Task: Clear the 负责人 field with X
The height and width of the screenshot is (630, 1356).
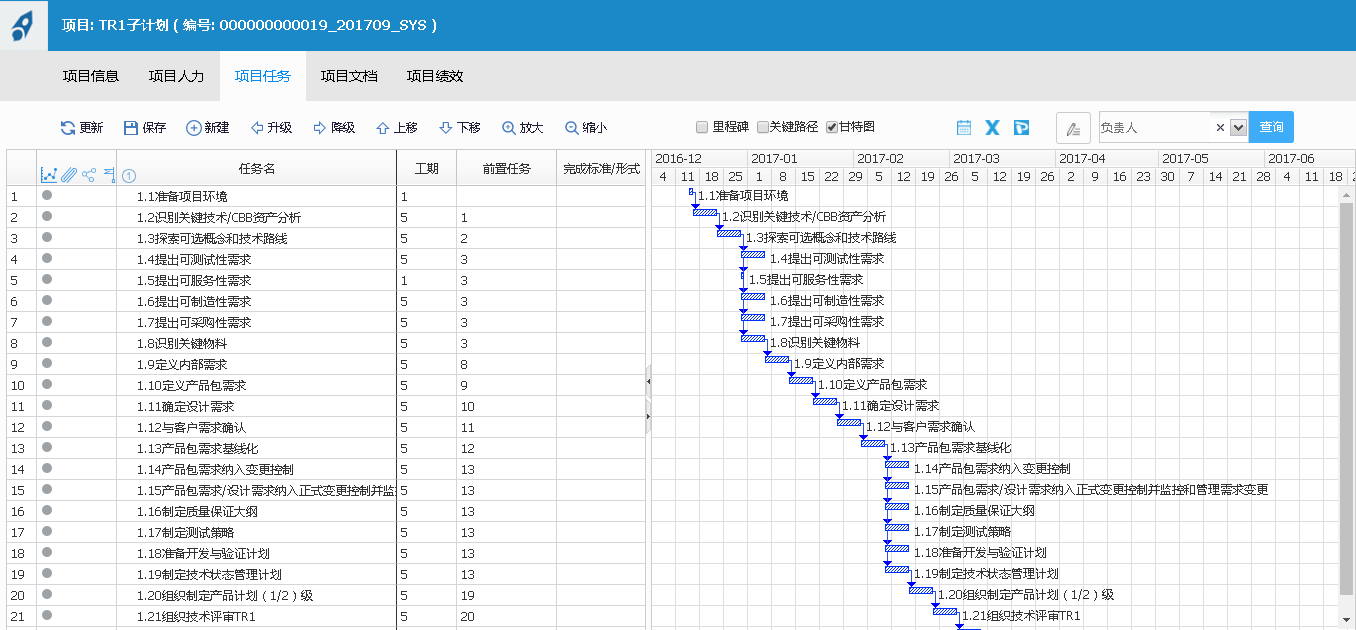Action: point(1220,128)
